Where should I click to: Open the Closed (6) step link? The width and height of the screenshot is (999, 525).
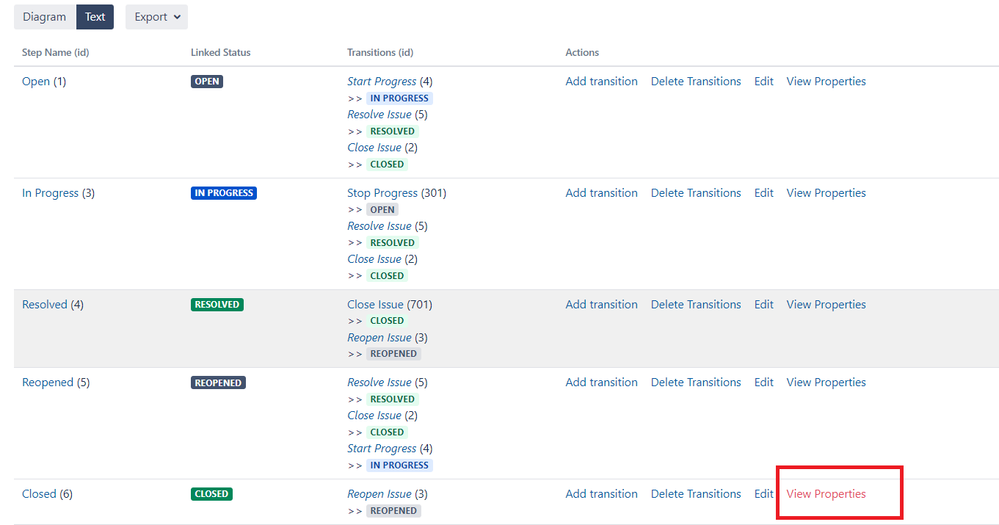(x=39, y=494)
